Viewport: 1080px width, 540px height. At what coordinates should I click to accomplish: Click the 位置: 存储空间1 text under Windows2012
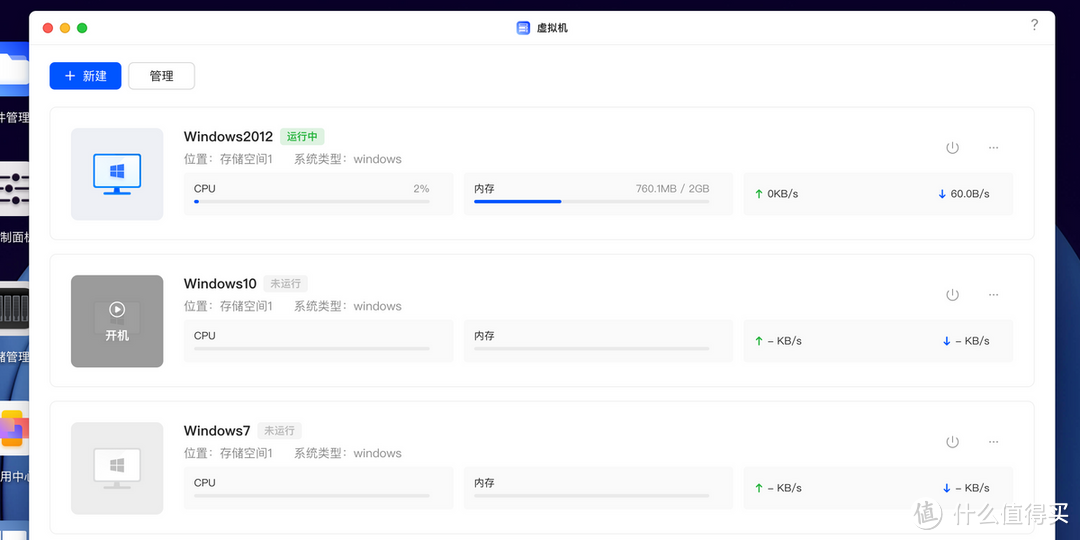(229, 159)
